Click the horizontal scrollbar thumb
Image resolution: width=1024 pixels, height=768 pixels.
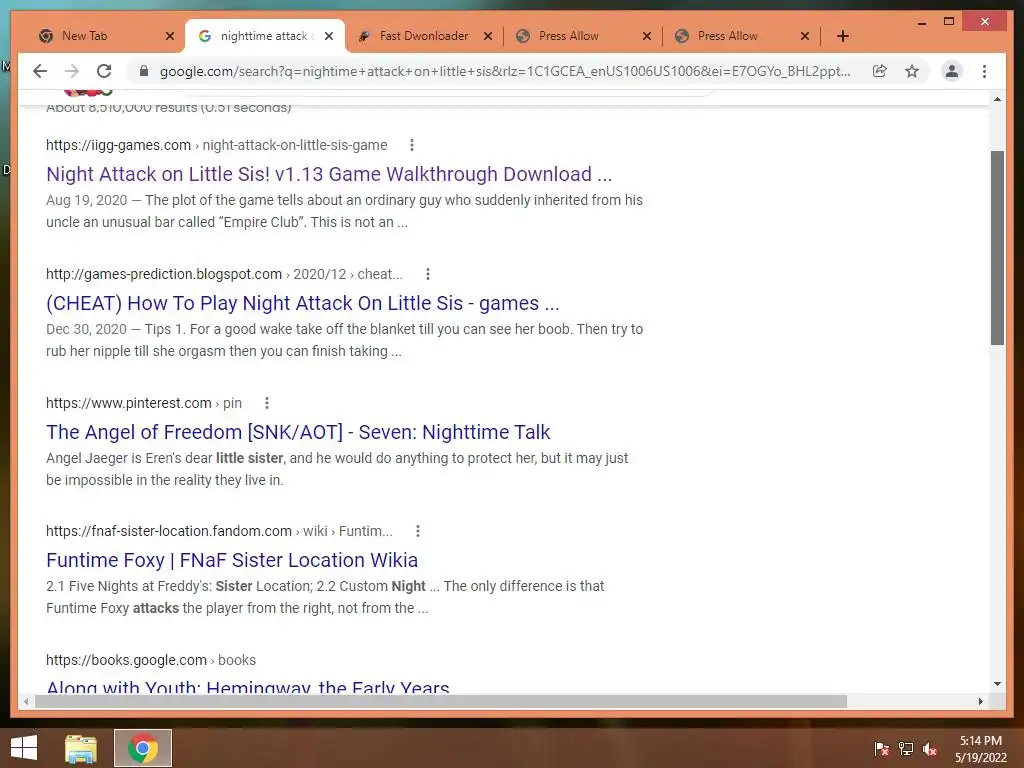coord(441,701)
